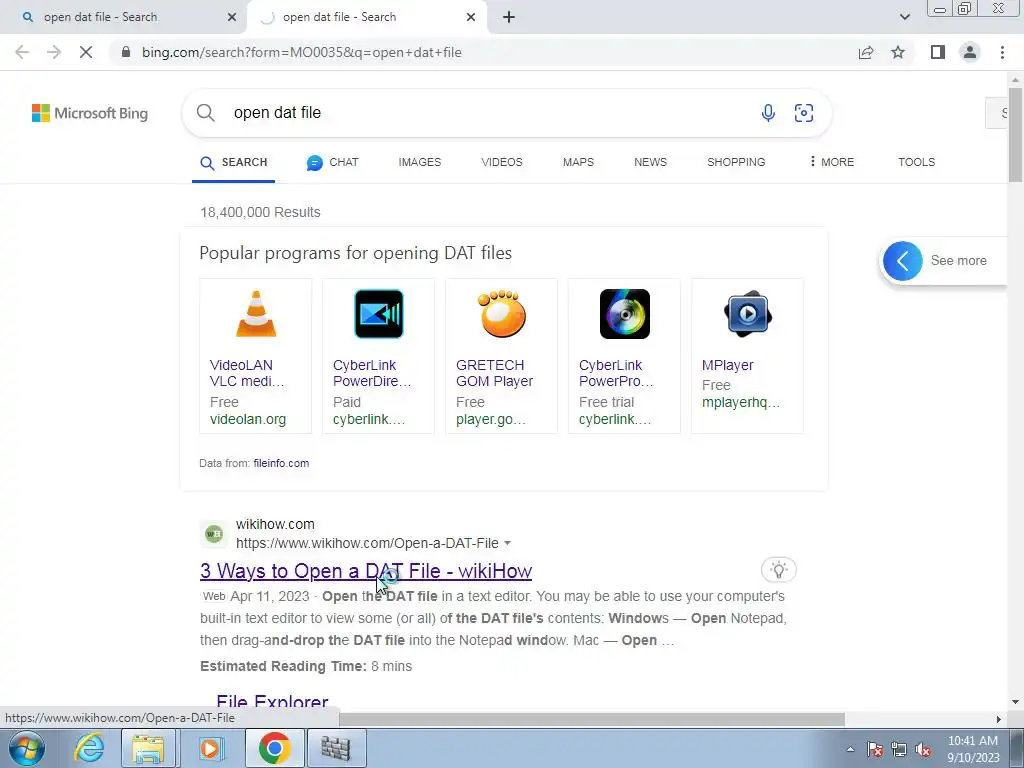1024x768 pixels.
Task: Click the GOM Player orange foot icon
Action: coord(502,313)
